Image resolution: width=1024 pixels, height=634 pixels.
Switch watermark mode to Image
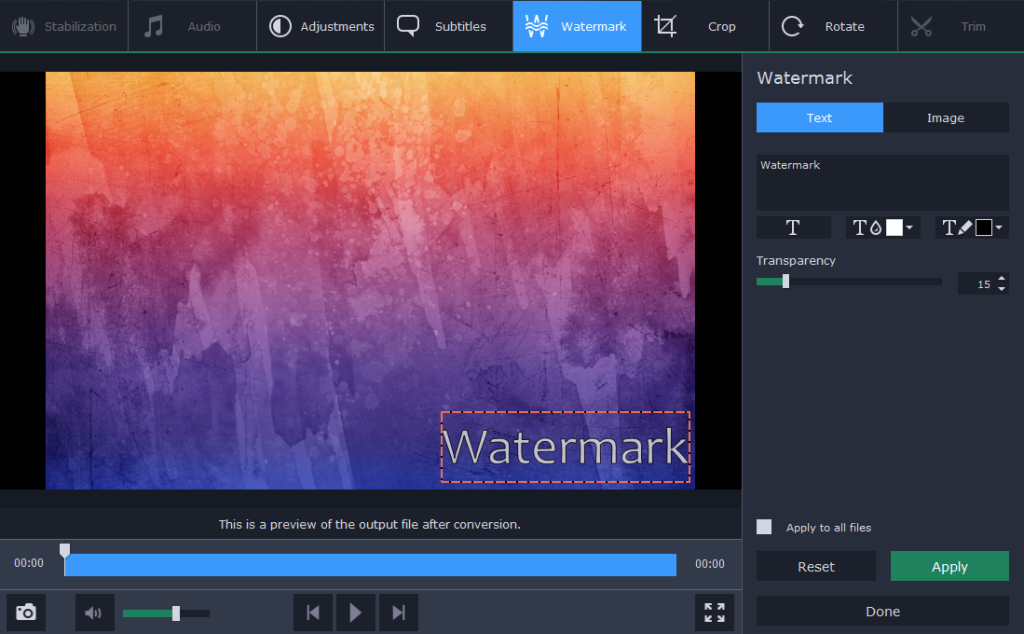tap(945, 117)
